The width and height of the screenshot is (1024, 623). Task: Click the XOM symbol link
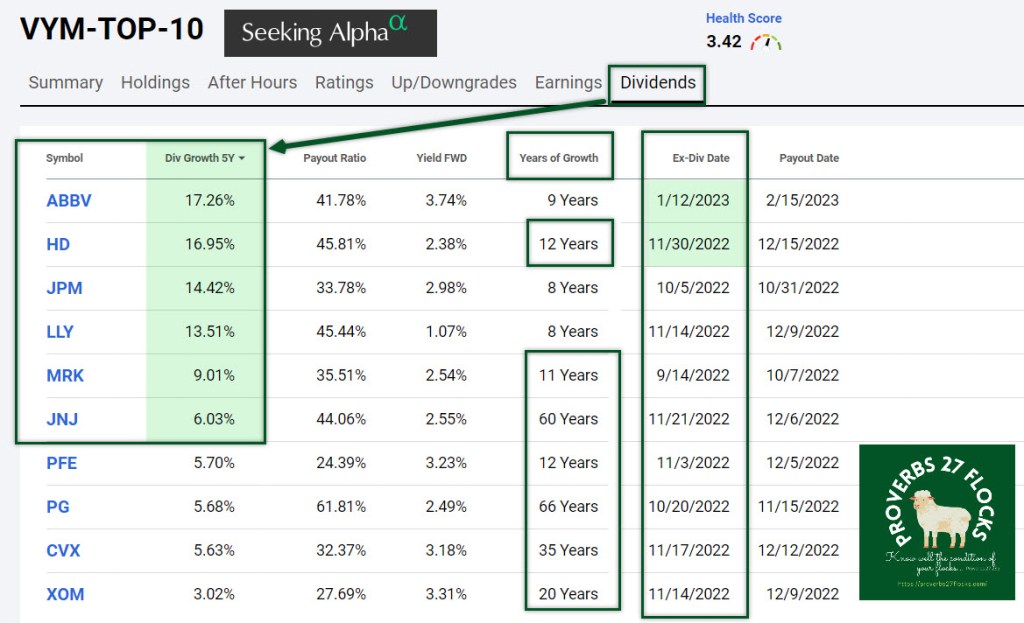click(x=65, y=594)
